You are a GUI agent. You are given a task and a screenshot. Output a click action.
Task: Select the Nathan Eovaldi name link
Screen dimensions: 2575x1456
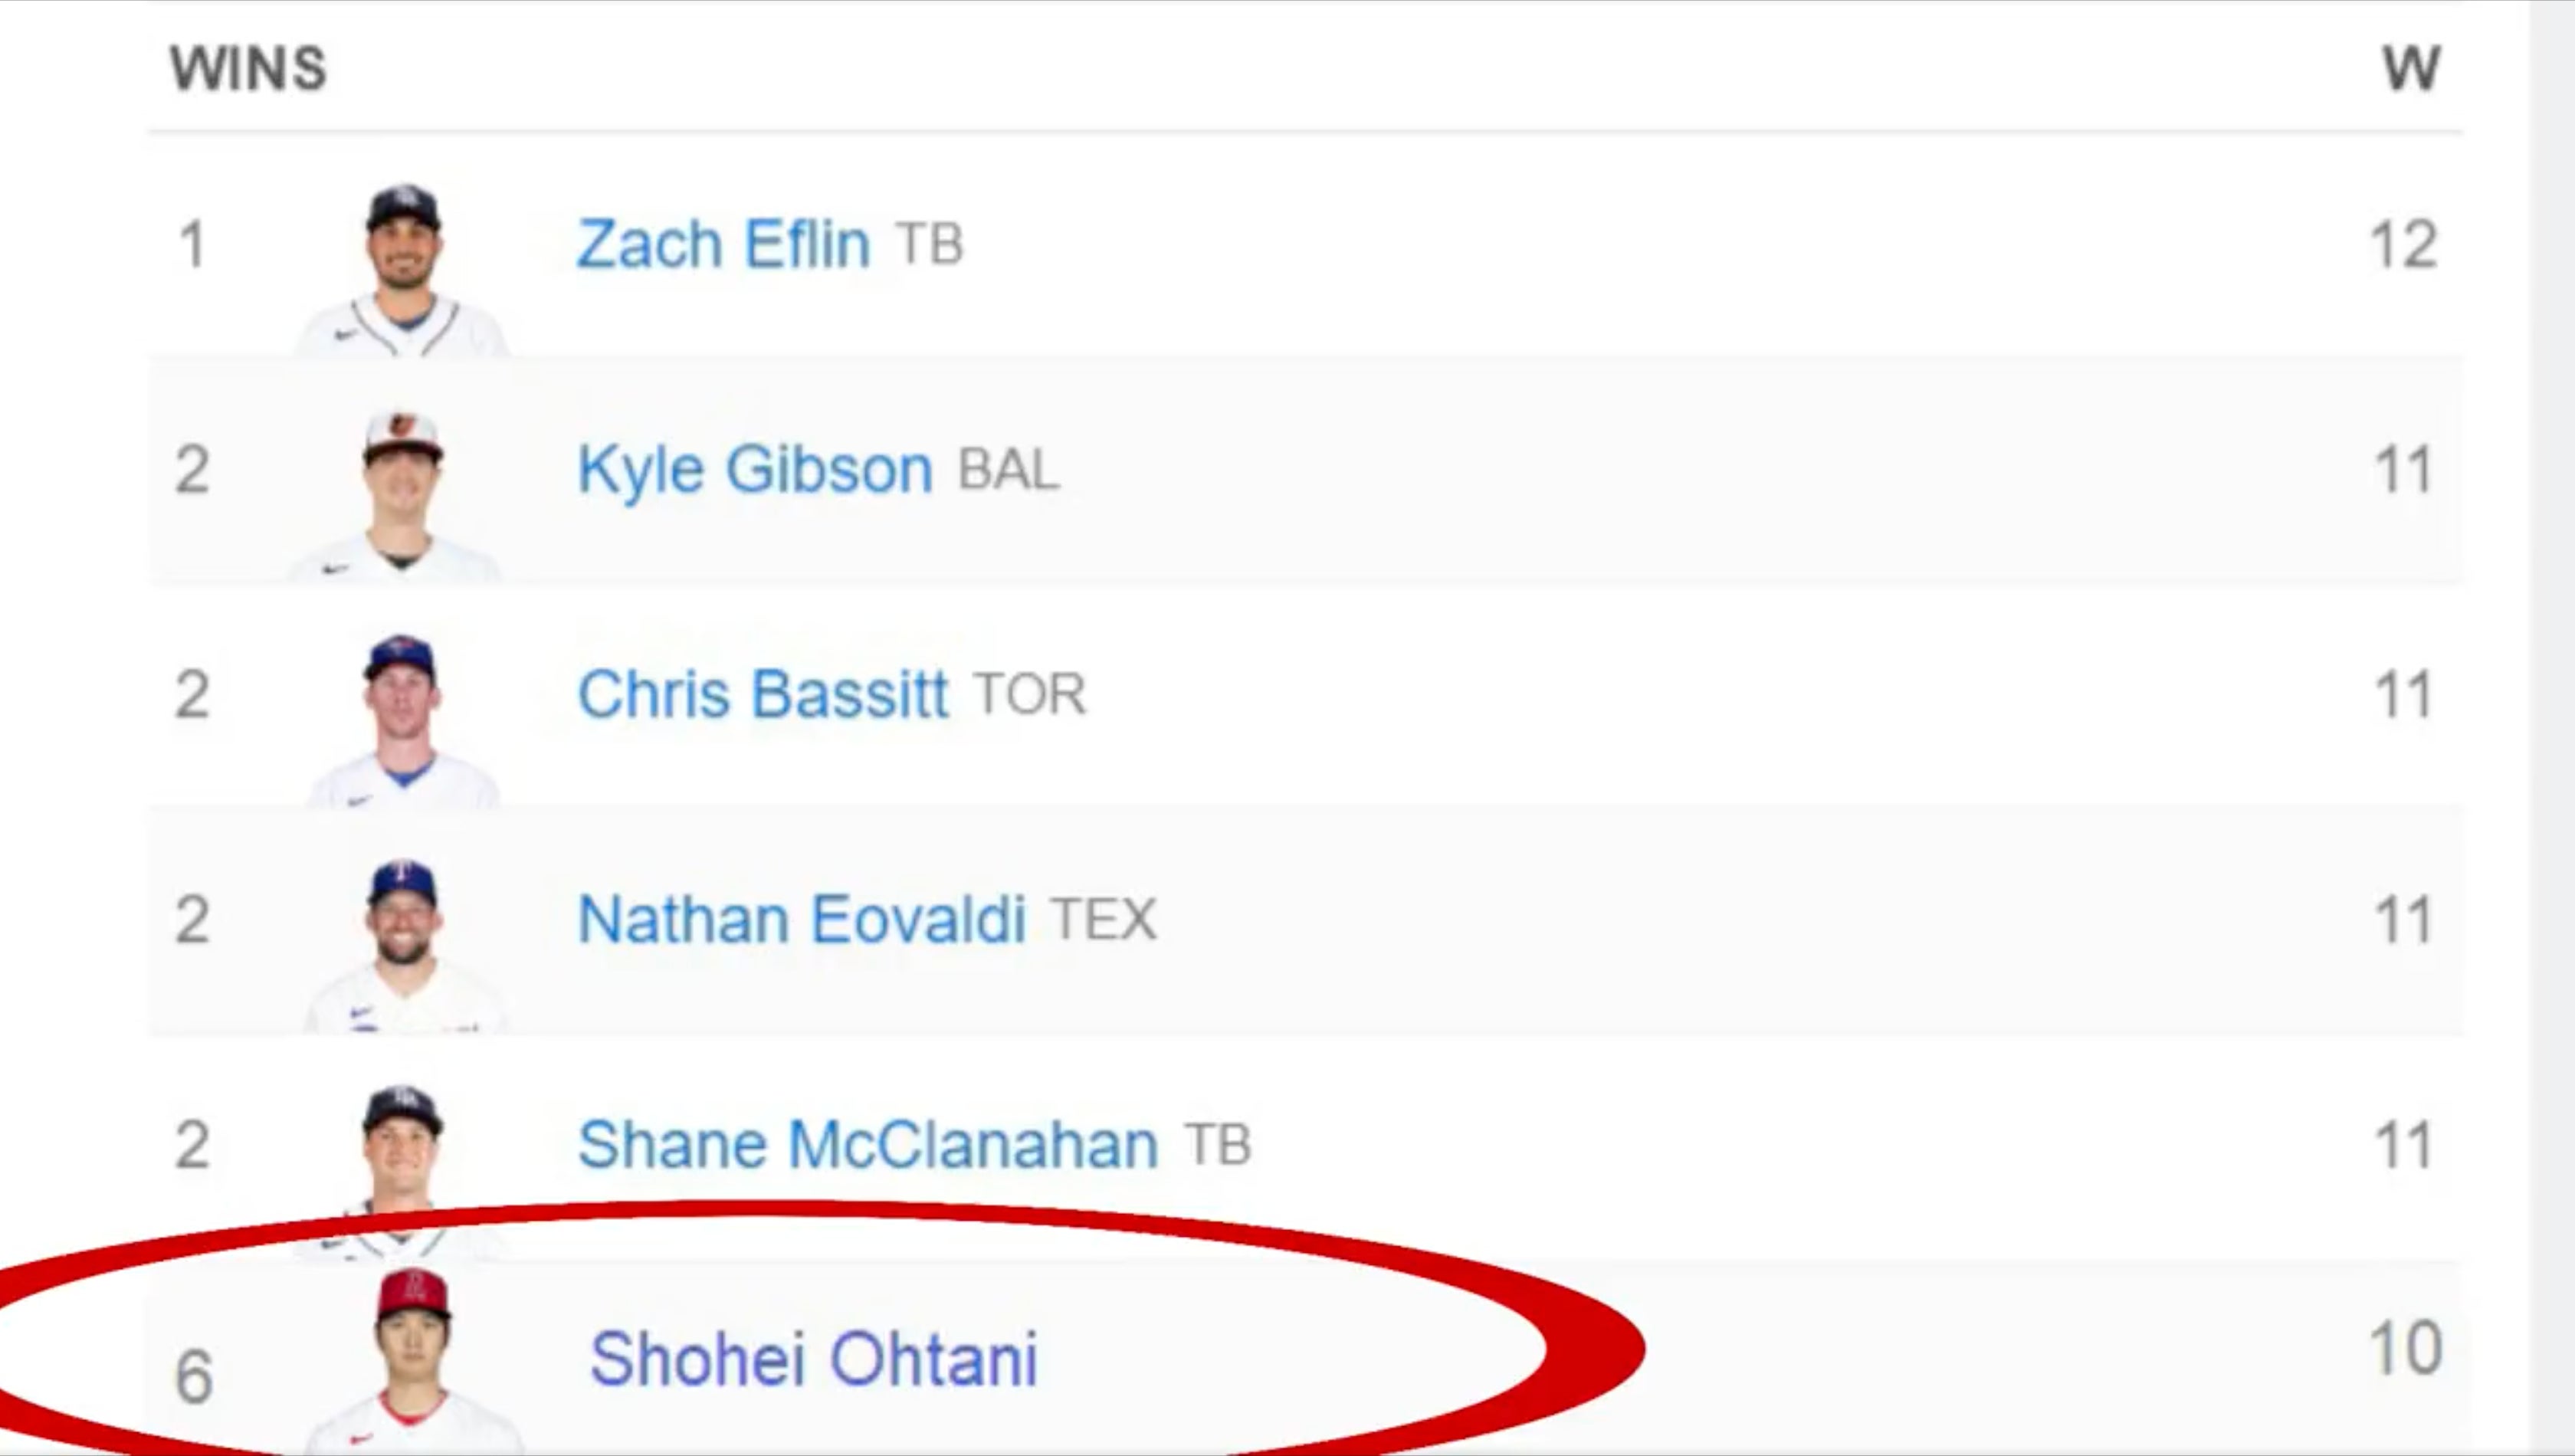[801, 919]
